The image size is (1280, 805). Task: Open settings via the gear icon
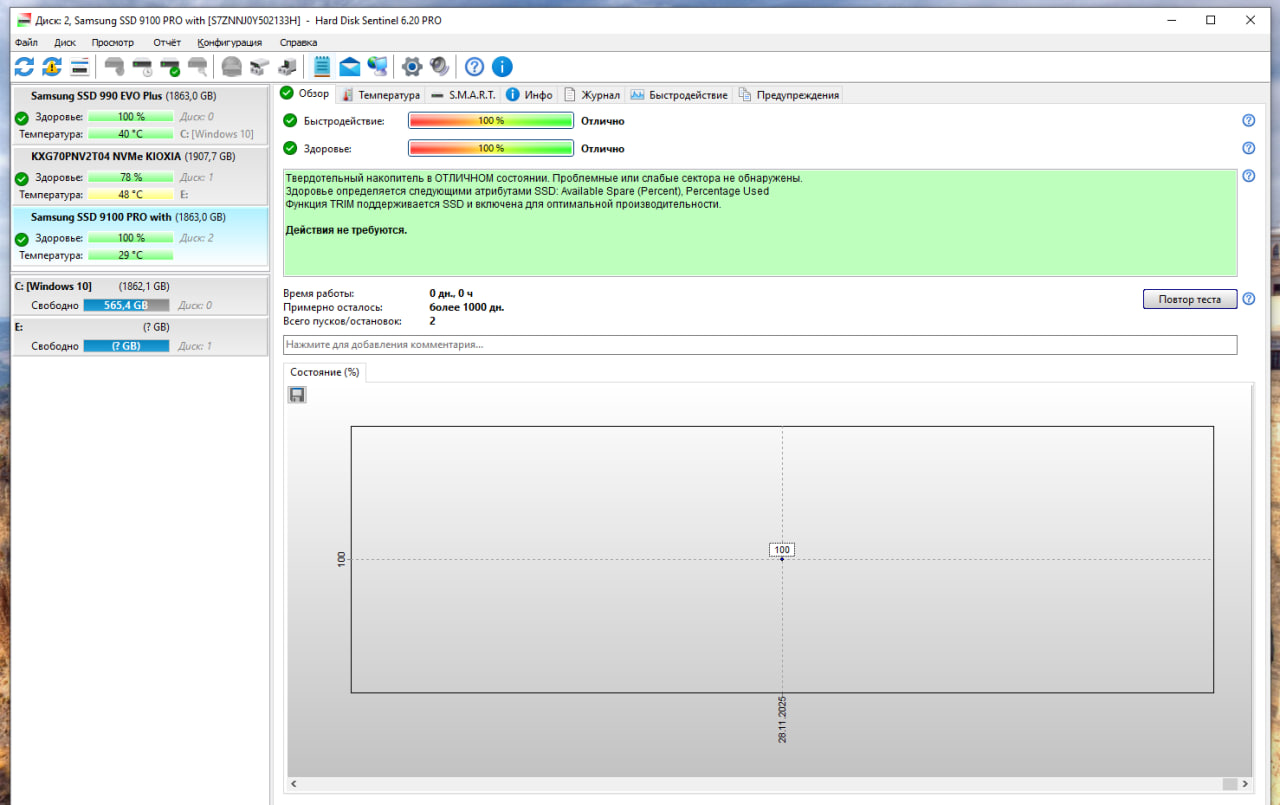pos(411,67)
